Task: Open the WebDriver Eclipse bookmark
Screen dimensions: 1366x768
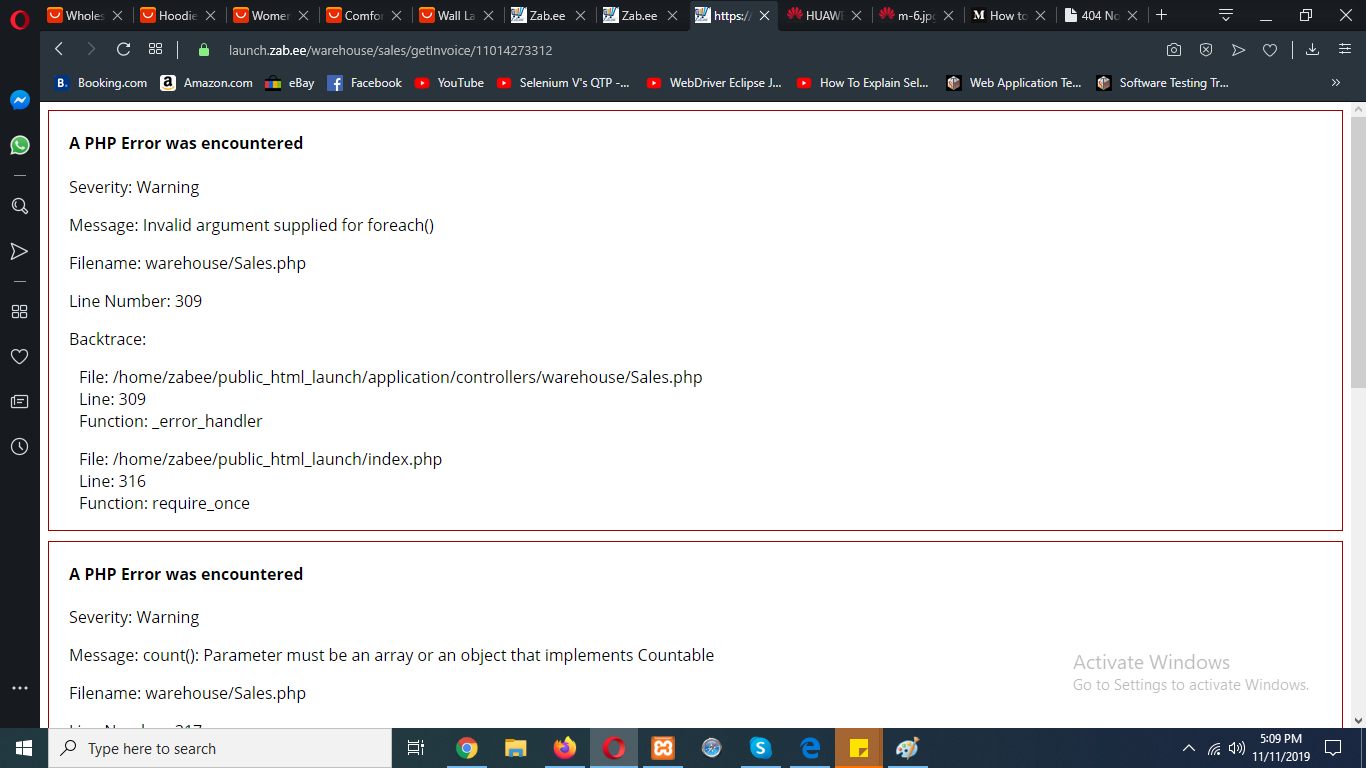Action: (x=714, y=83)
